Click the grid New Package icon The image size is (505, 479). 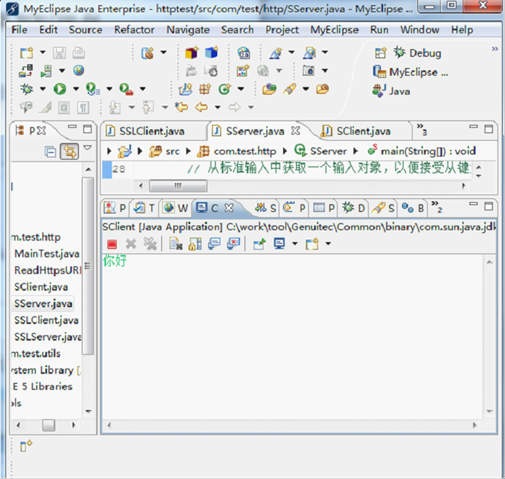(205, 89)
